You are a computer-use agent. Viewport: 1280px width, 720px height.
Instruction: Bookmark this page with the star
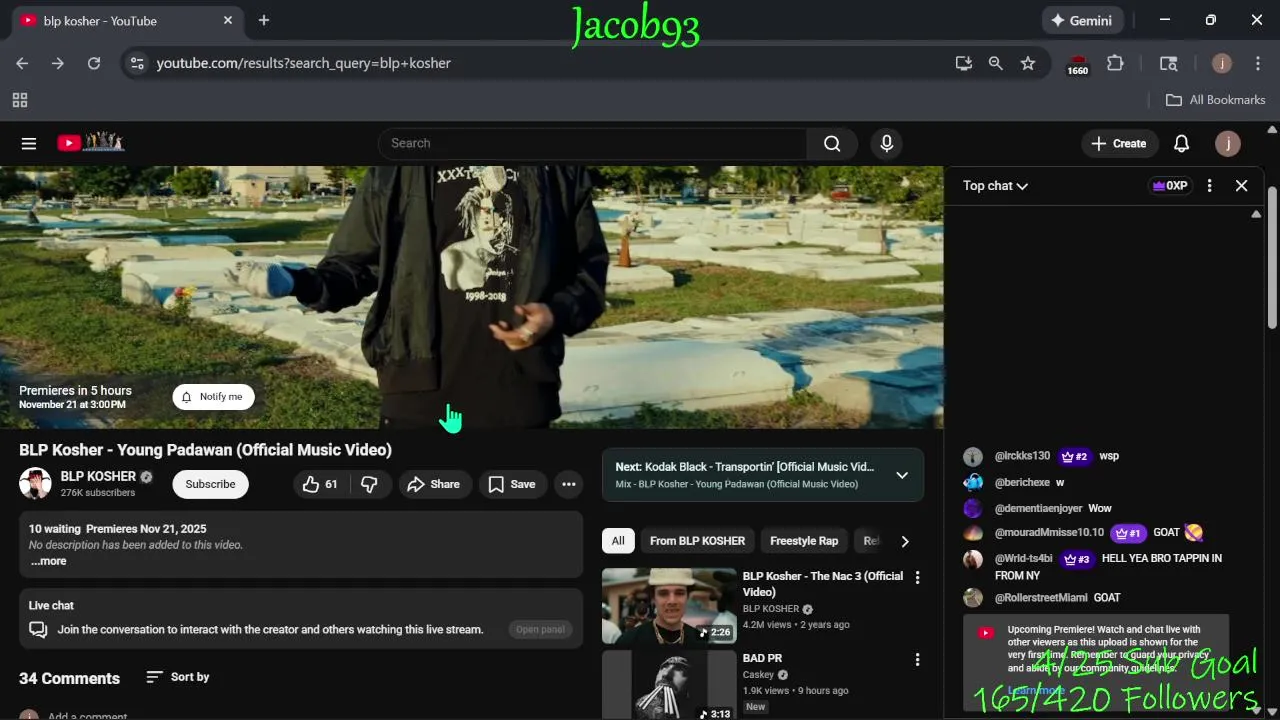(x=1028, y=63)
